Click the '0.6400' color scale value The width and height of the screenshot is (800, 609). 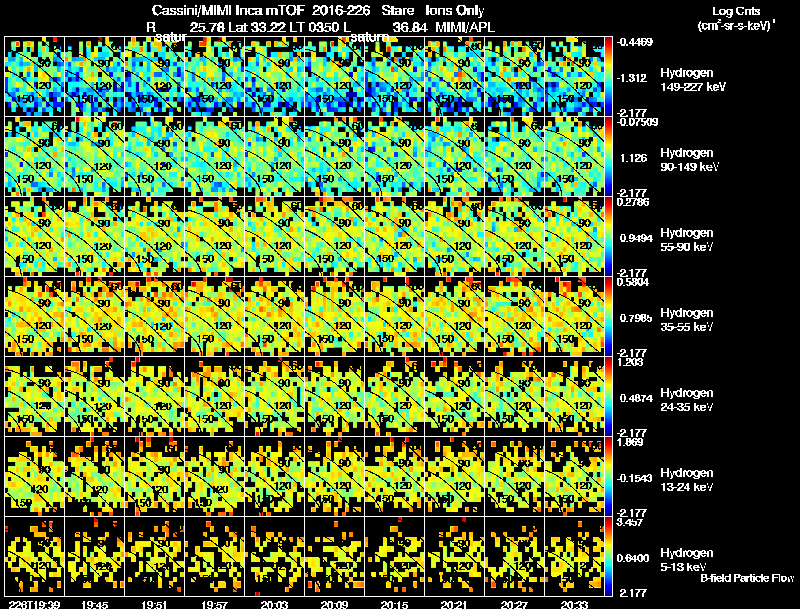point(633,558)
